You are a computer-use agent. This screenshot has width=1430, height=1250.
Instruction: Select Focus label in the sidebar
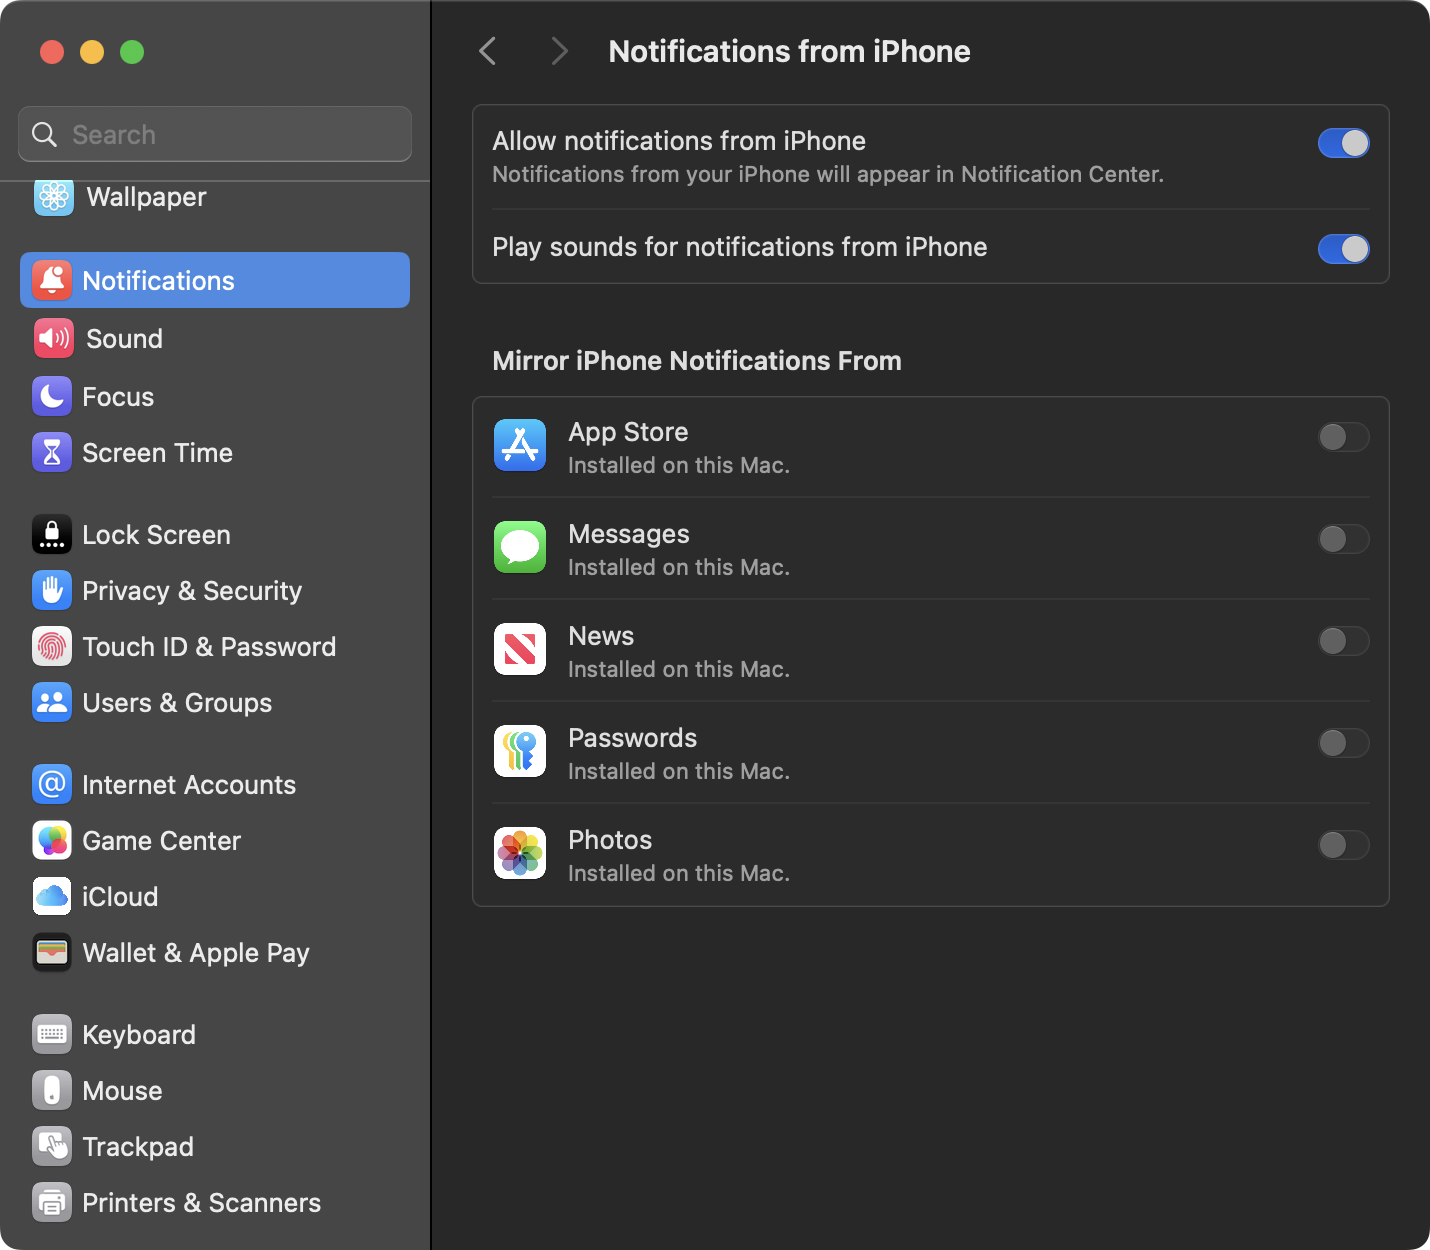point(118,397)
